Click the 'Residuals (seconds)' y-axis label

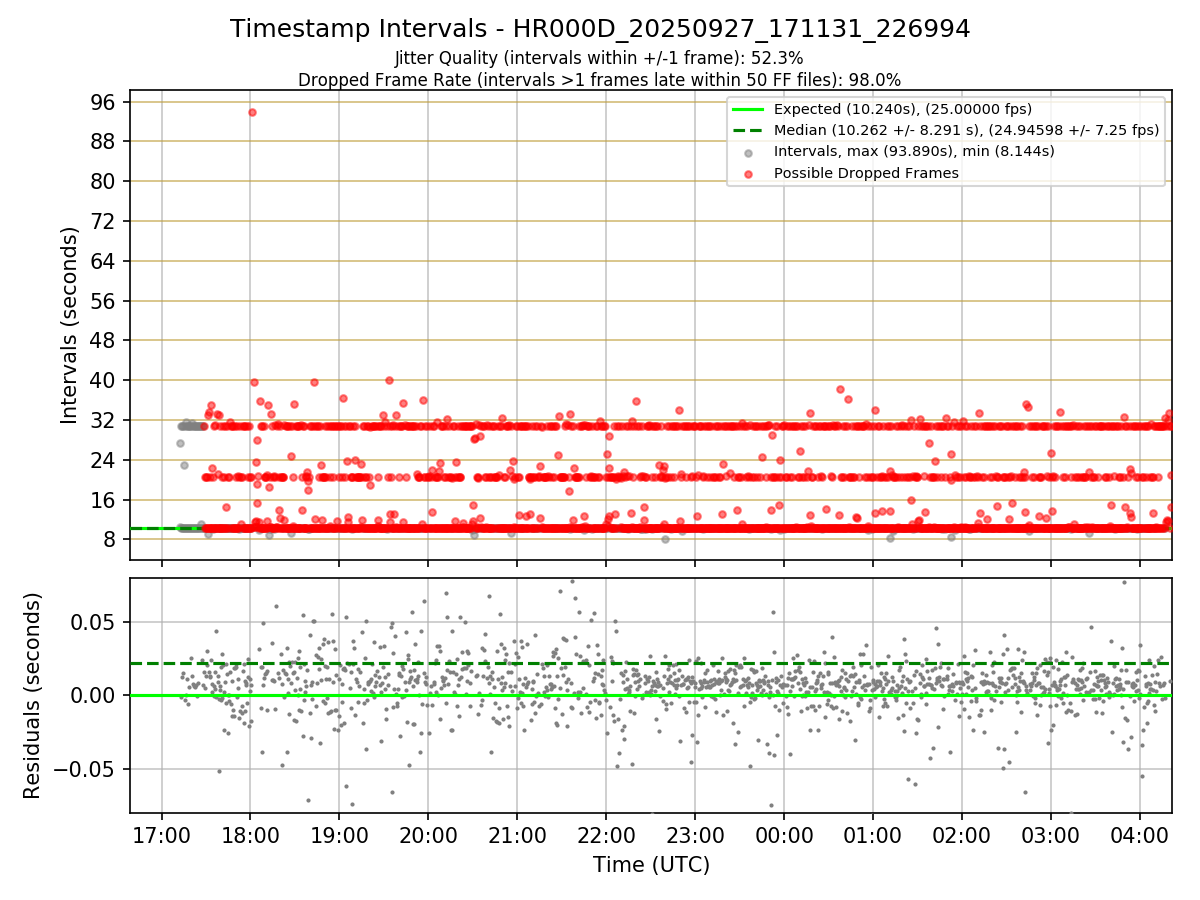point(32,695)
